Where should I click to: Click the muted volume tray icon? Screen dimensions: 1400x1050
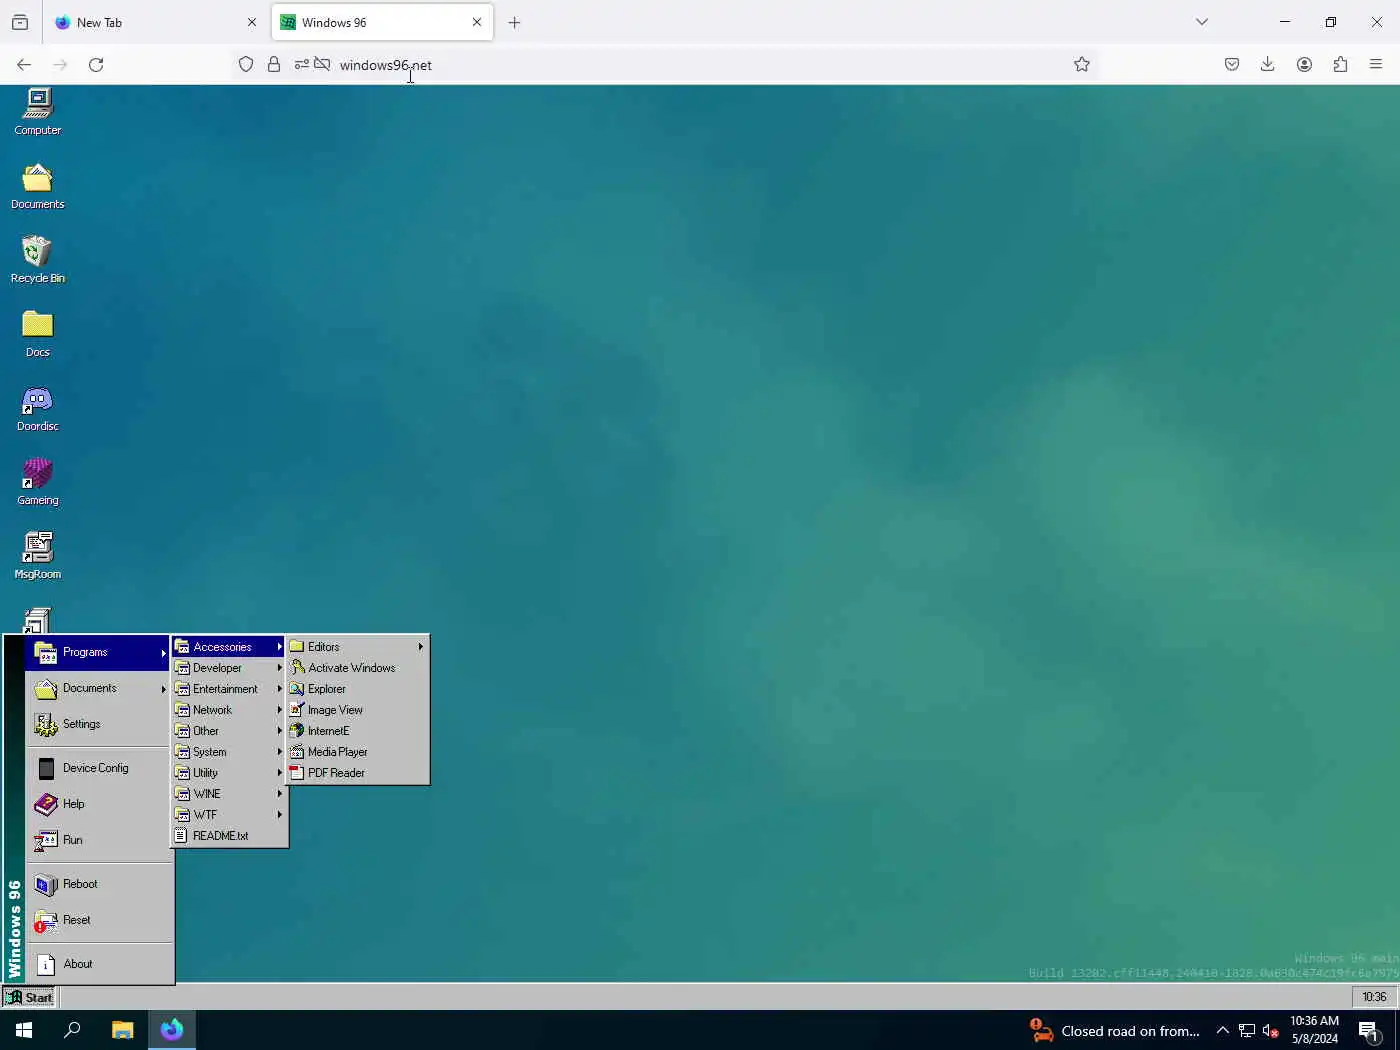pos(1271,1031)
